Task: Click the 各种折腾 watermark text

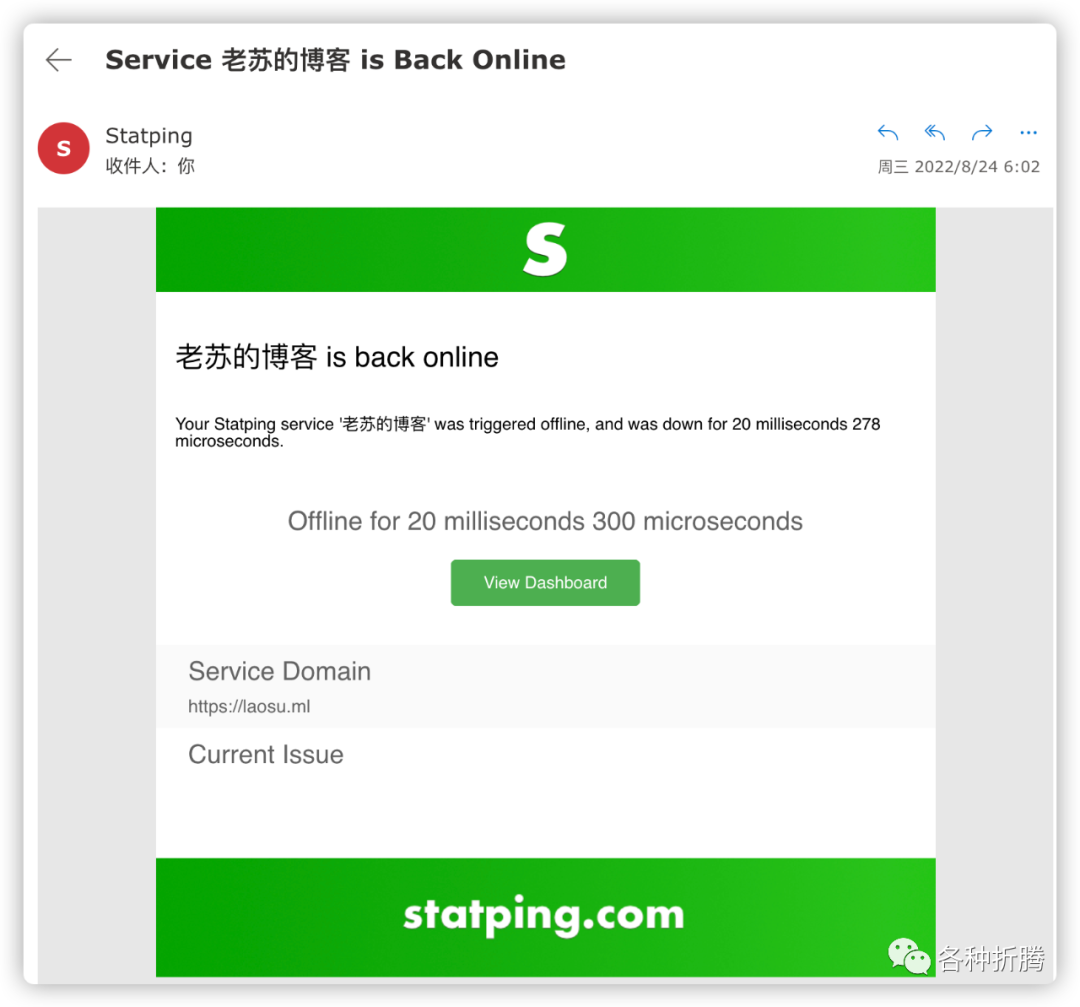Action: (x=991, y=958)
